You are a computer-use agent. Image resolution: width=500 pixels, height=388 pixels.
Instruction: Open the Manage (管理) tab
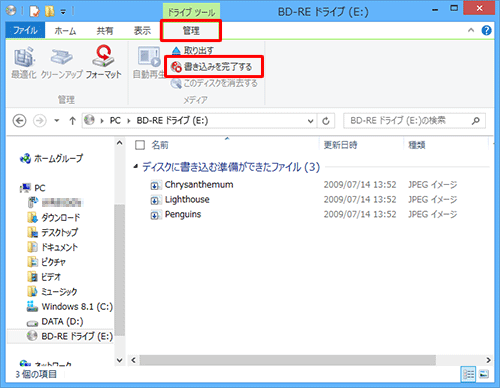191,31
